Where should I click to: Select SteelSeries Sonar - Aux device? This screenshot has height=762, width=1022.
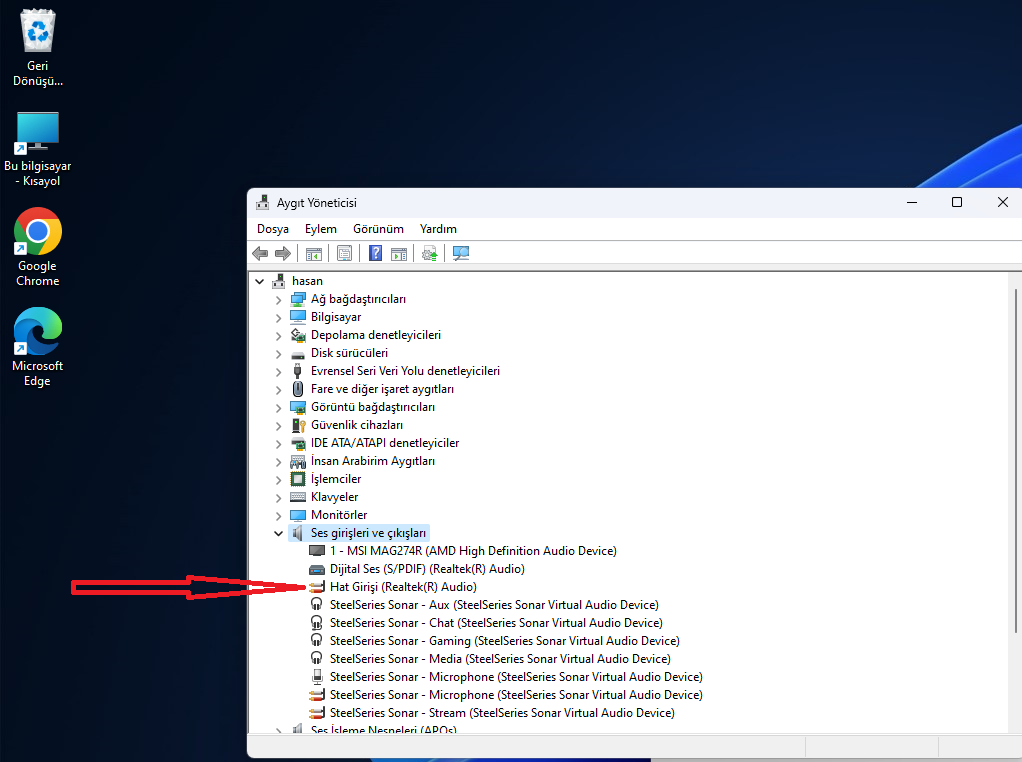click(x=494, y=605)
